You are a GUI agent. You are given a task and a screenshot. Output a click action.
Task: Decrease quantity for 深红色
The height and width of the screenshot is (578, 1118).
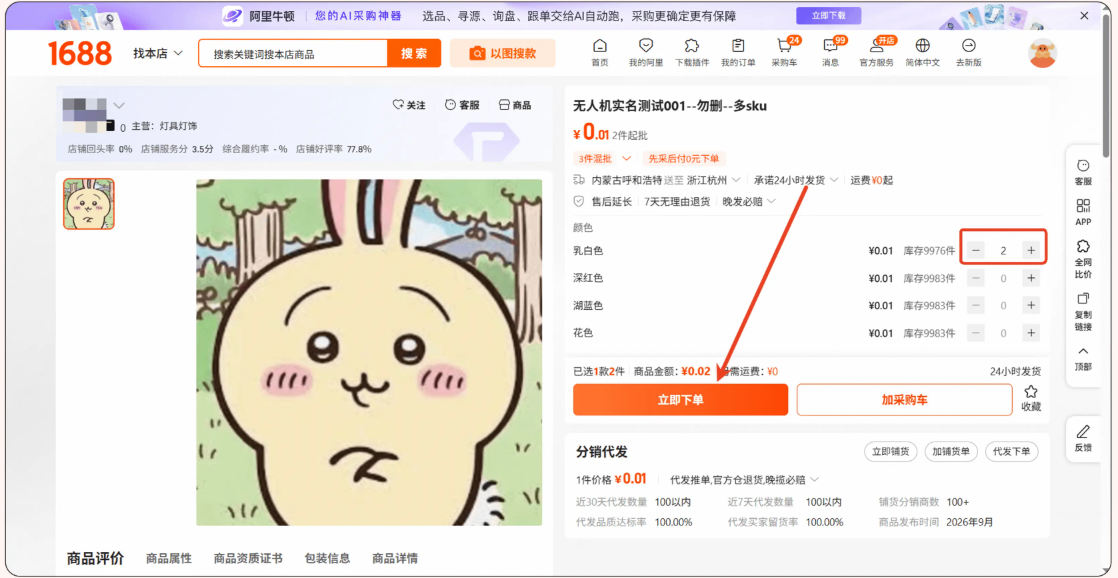click(x=976, y=278)
